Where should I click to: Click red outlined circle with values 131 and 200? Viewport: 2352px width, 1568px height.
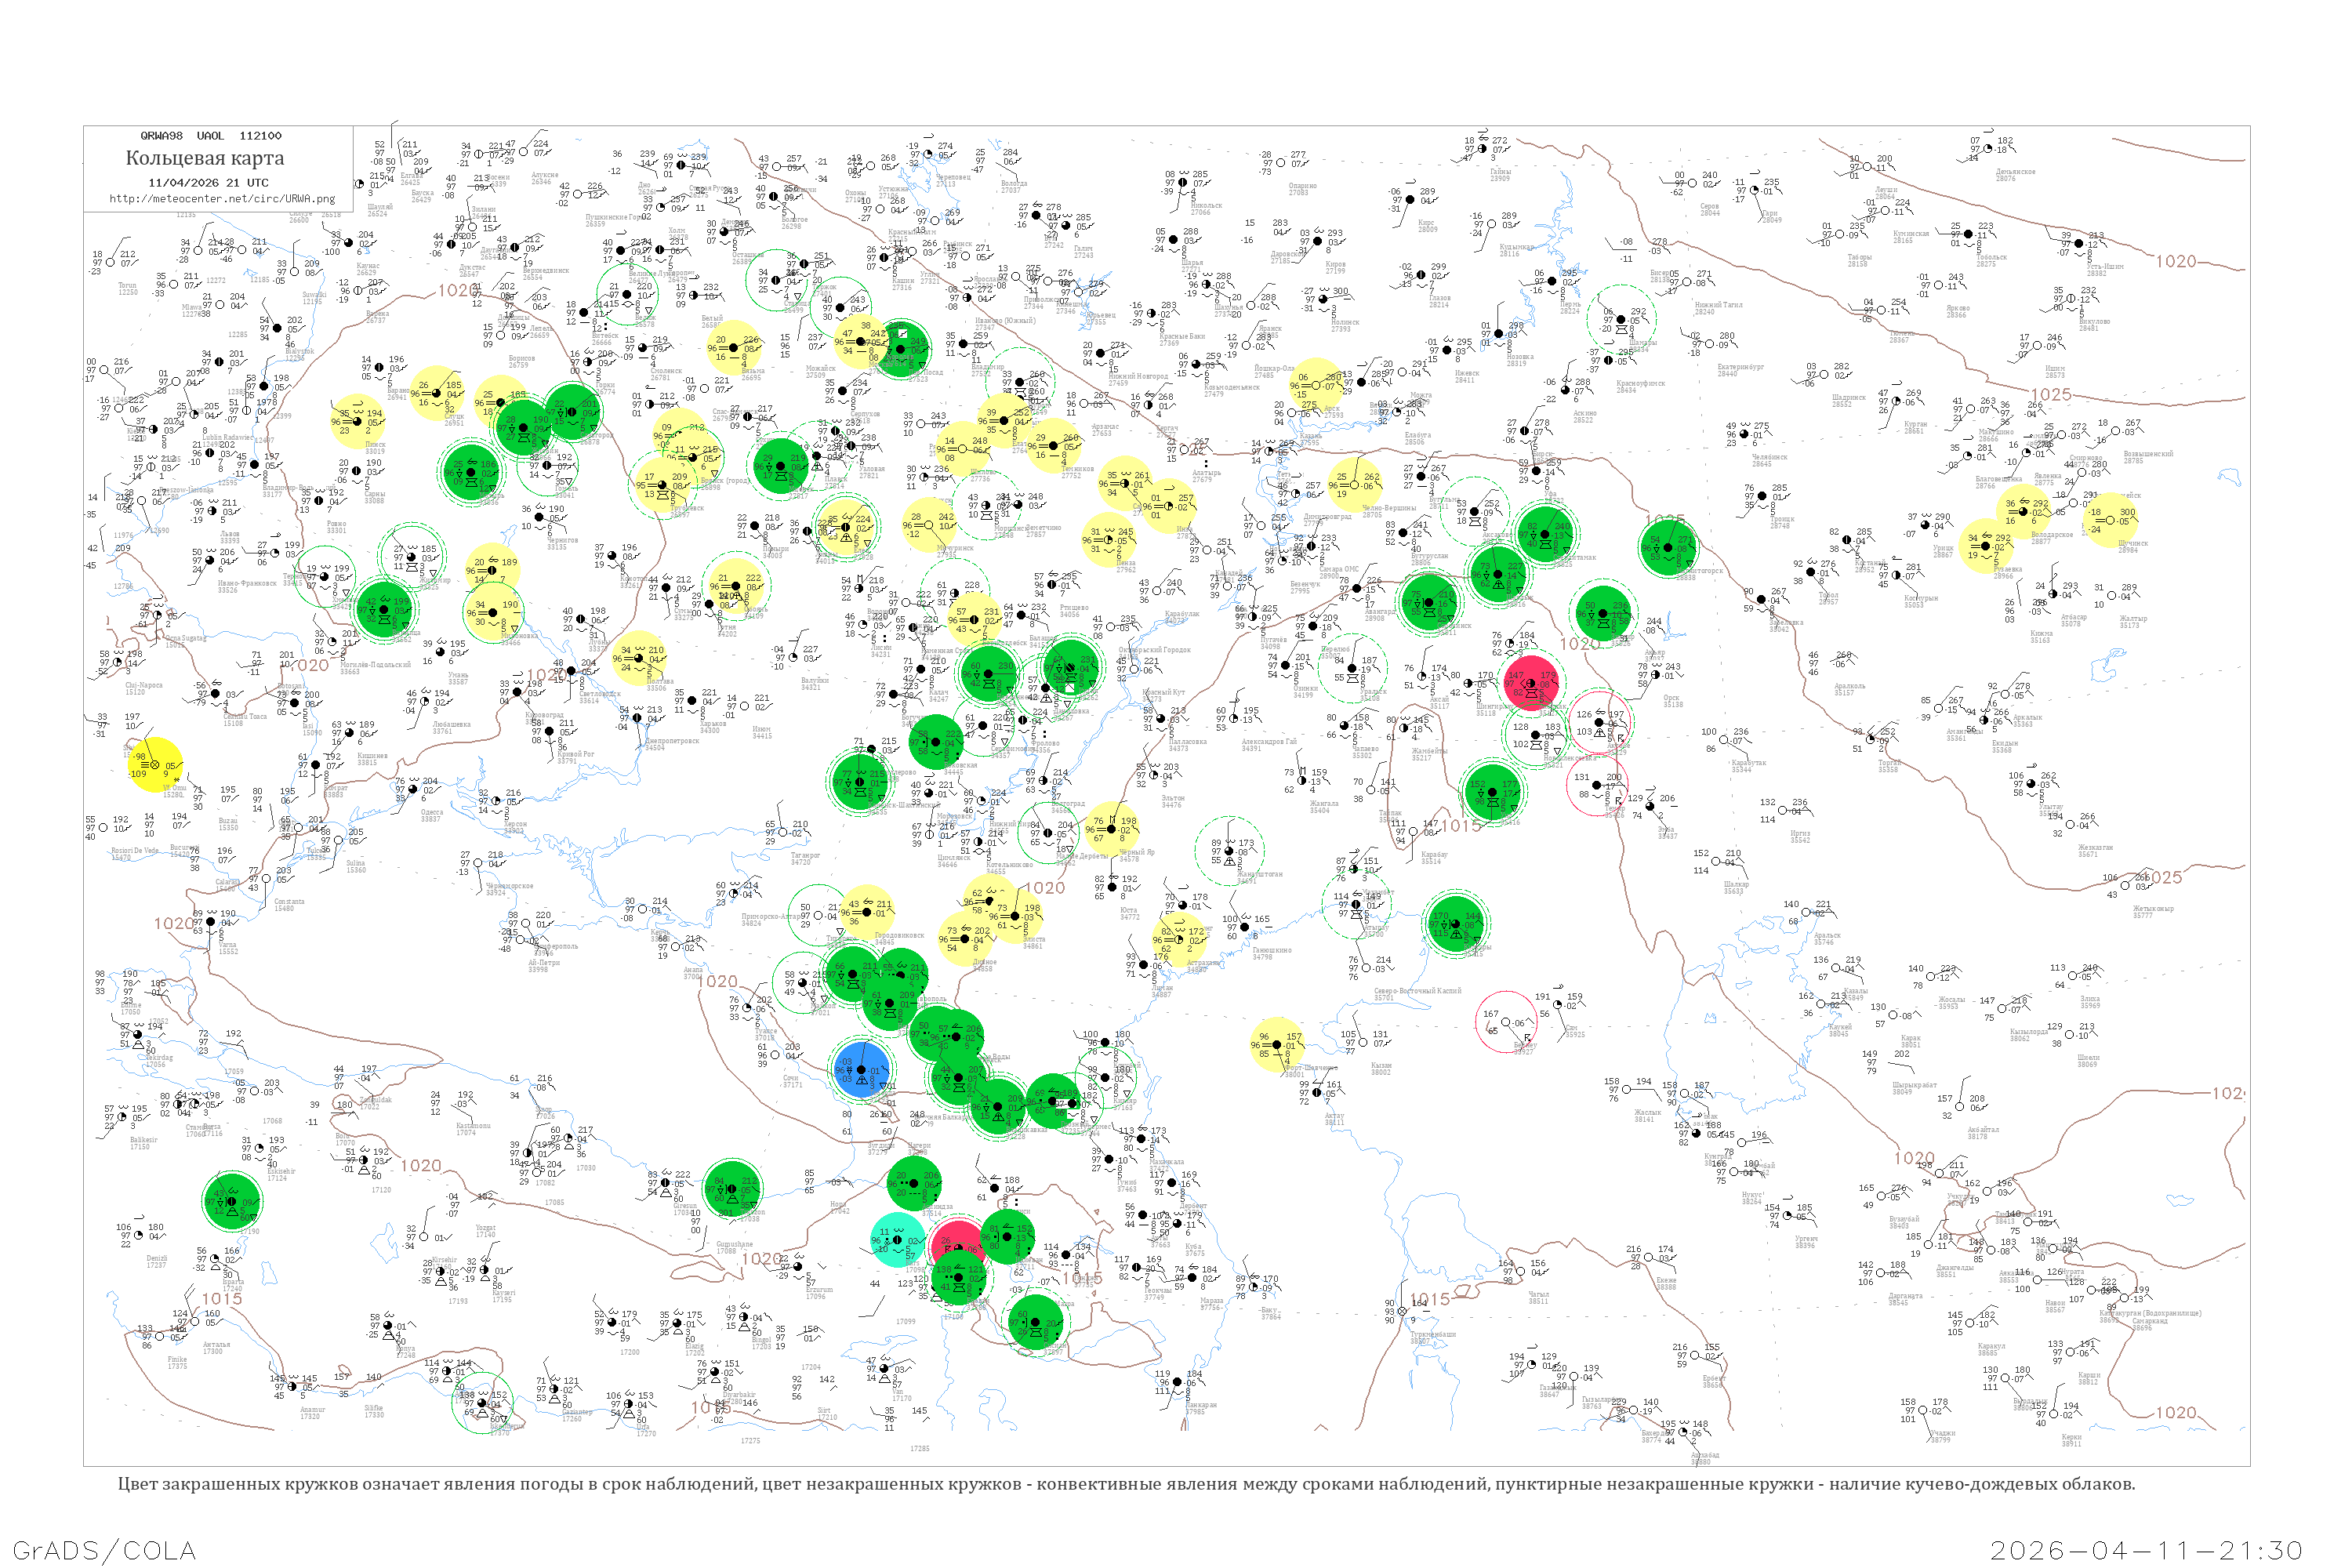[1597, 784]
